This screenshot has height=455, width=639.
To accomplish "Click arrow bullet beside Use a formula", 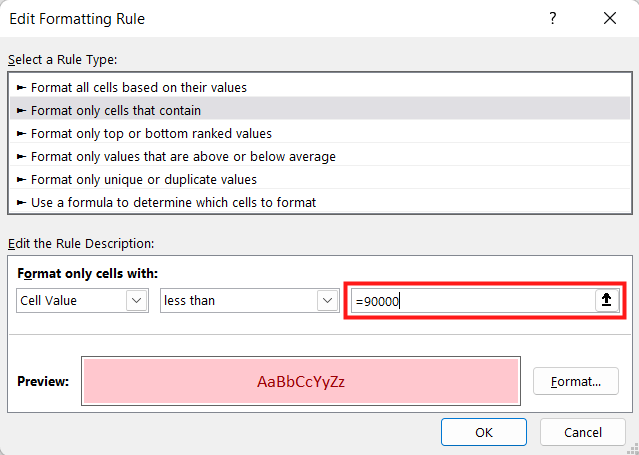I will pyautogui.click(x=21, y=202).
